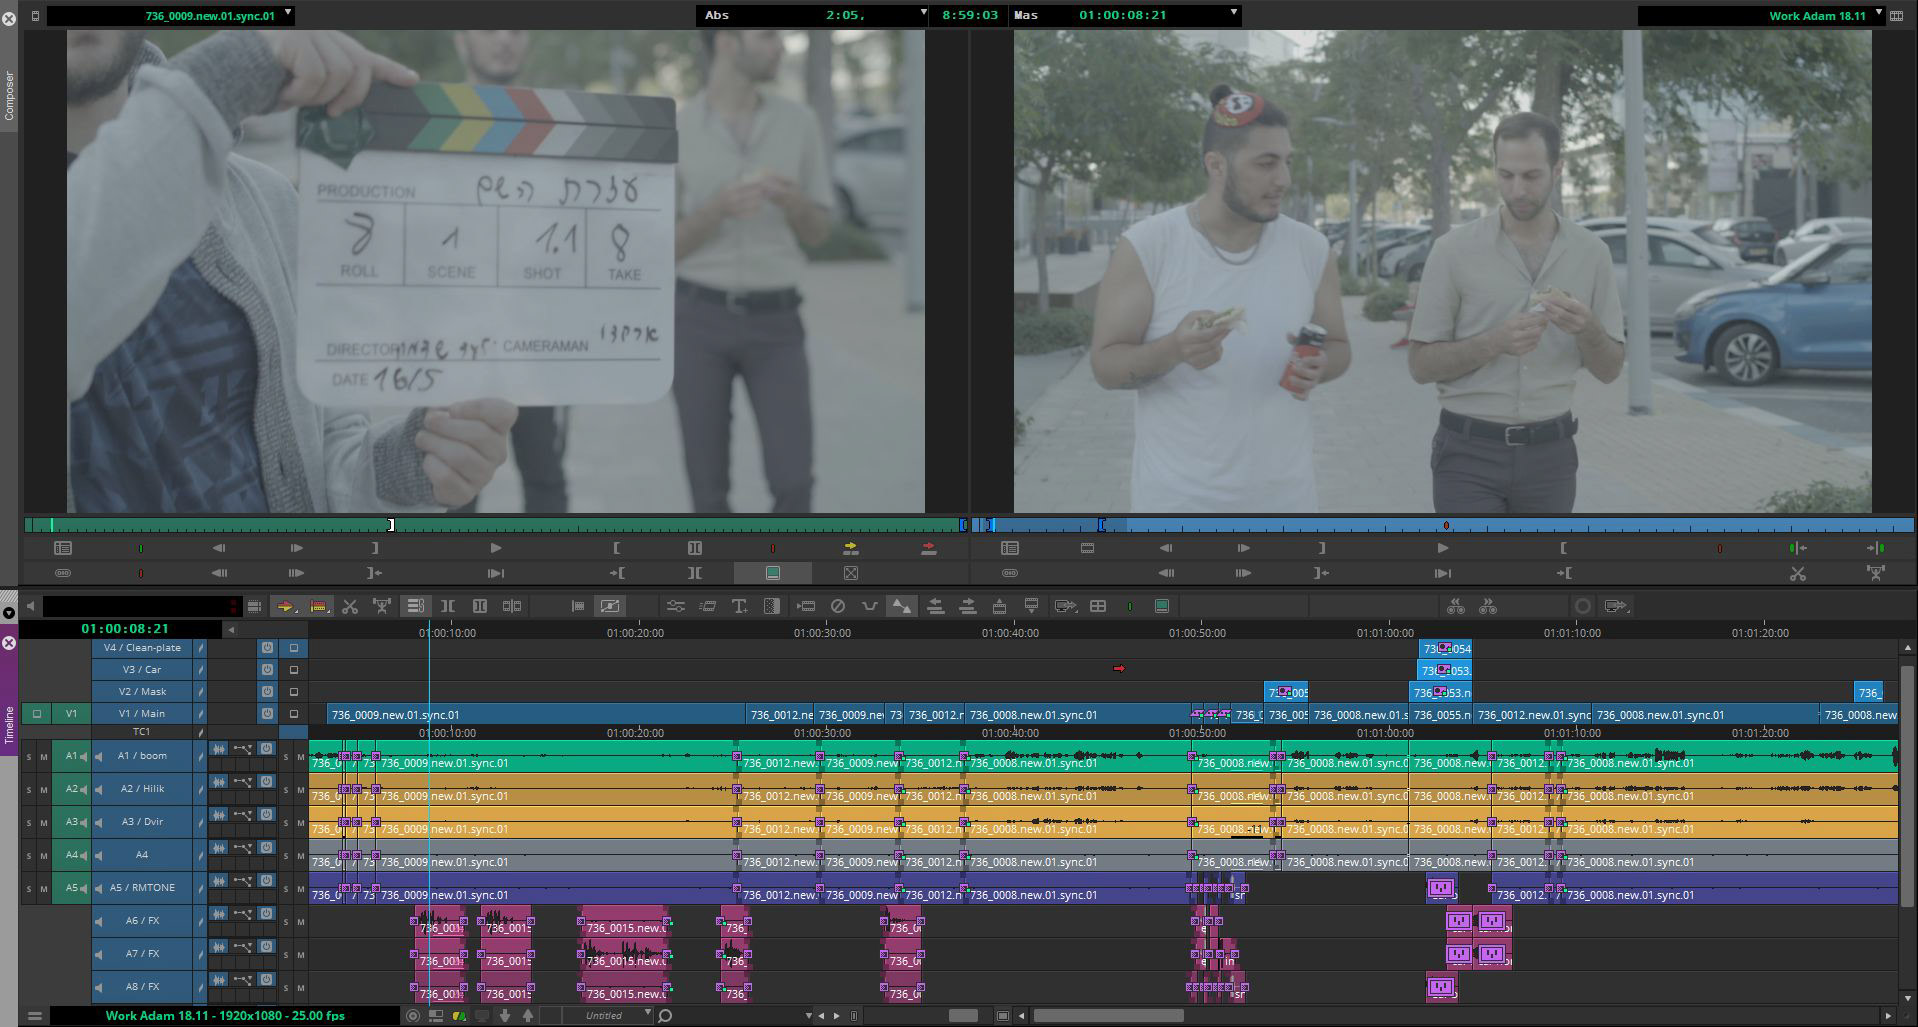Toggle A3 / Dvir waveform display button
This screenshot has height=1027, width=1918.
point(219,815)
